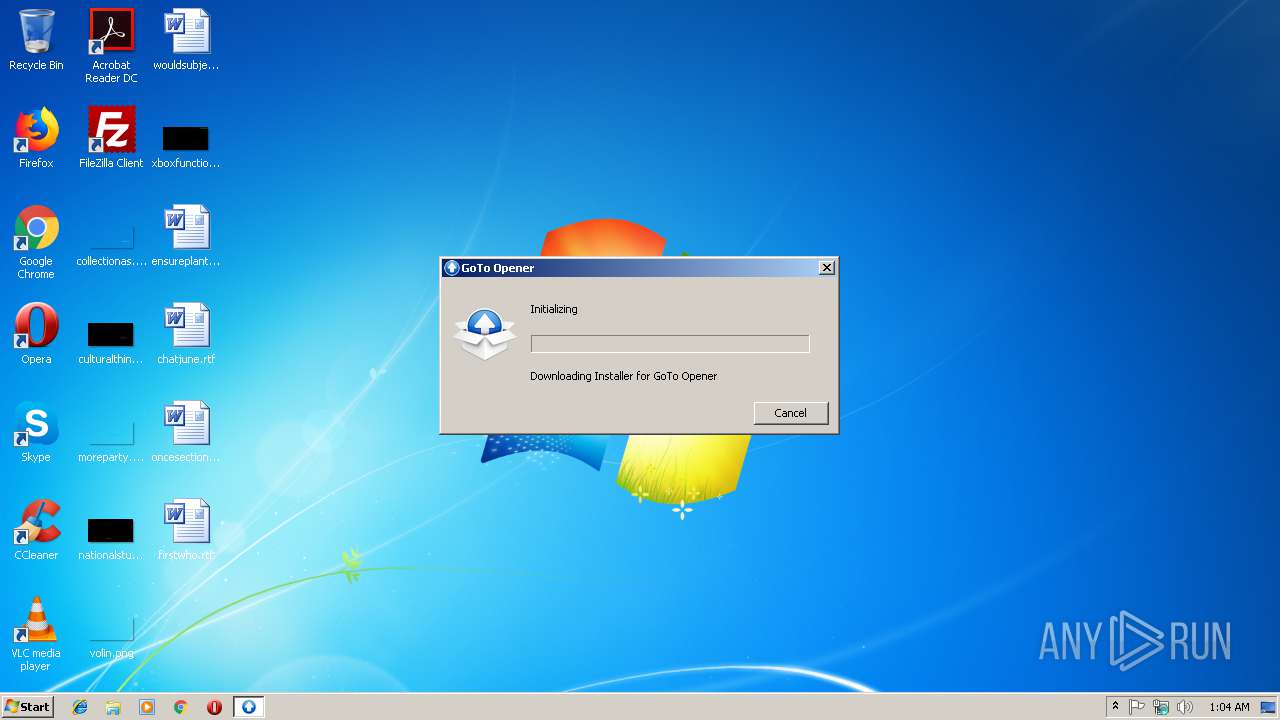Image resolution: width=1280 pixels, height=720 pixels.
Task: Launch Acrobat Reader DC shortcut
Action: point(111,46)
